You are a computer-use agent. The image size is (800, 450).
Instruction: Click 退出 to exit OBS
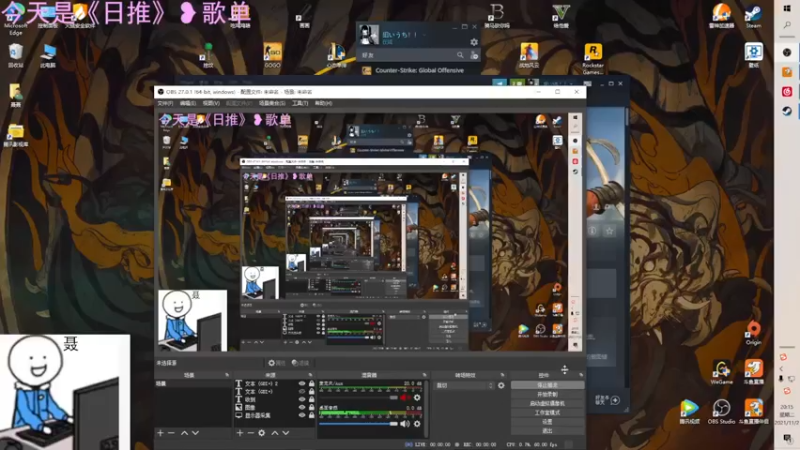[547, 431]
